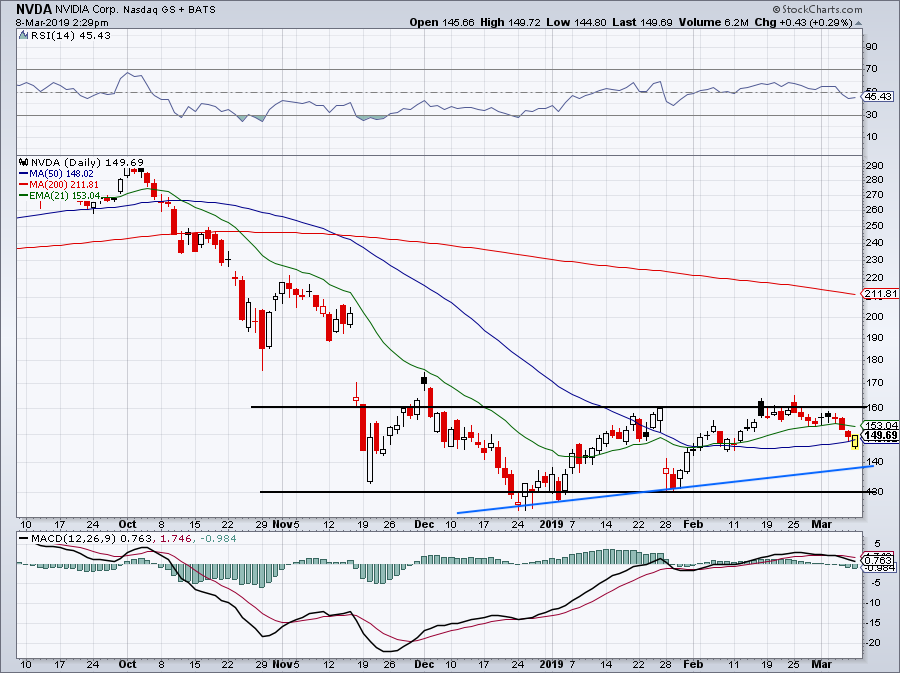Click the Low 144.80 quote value
Viewport: 900px width, 673px height.
pyautogui.click(x=576, y=22)
